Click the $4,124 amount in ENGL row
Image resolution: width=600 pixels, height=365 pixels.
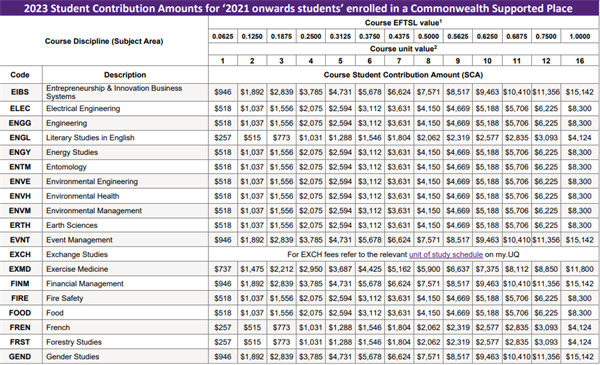point(580,138)
